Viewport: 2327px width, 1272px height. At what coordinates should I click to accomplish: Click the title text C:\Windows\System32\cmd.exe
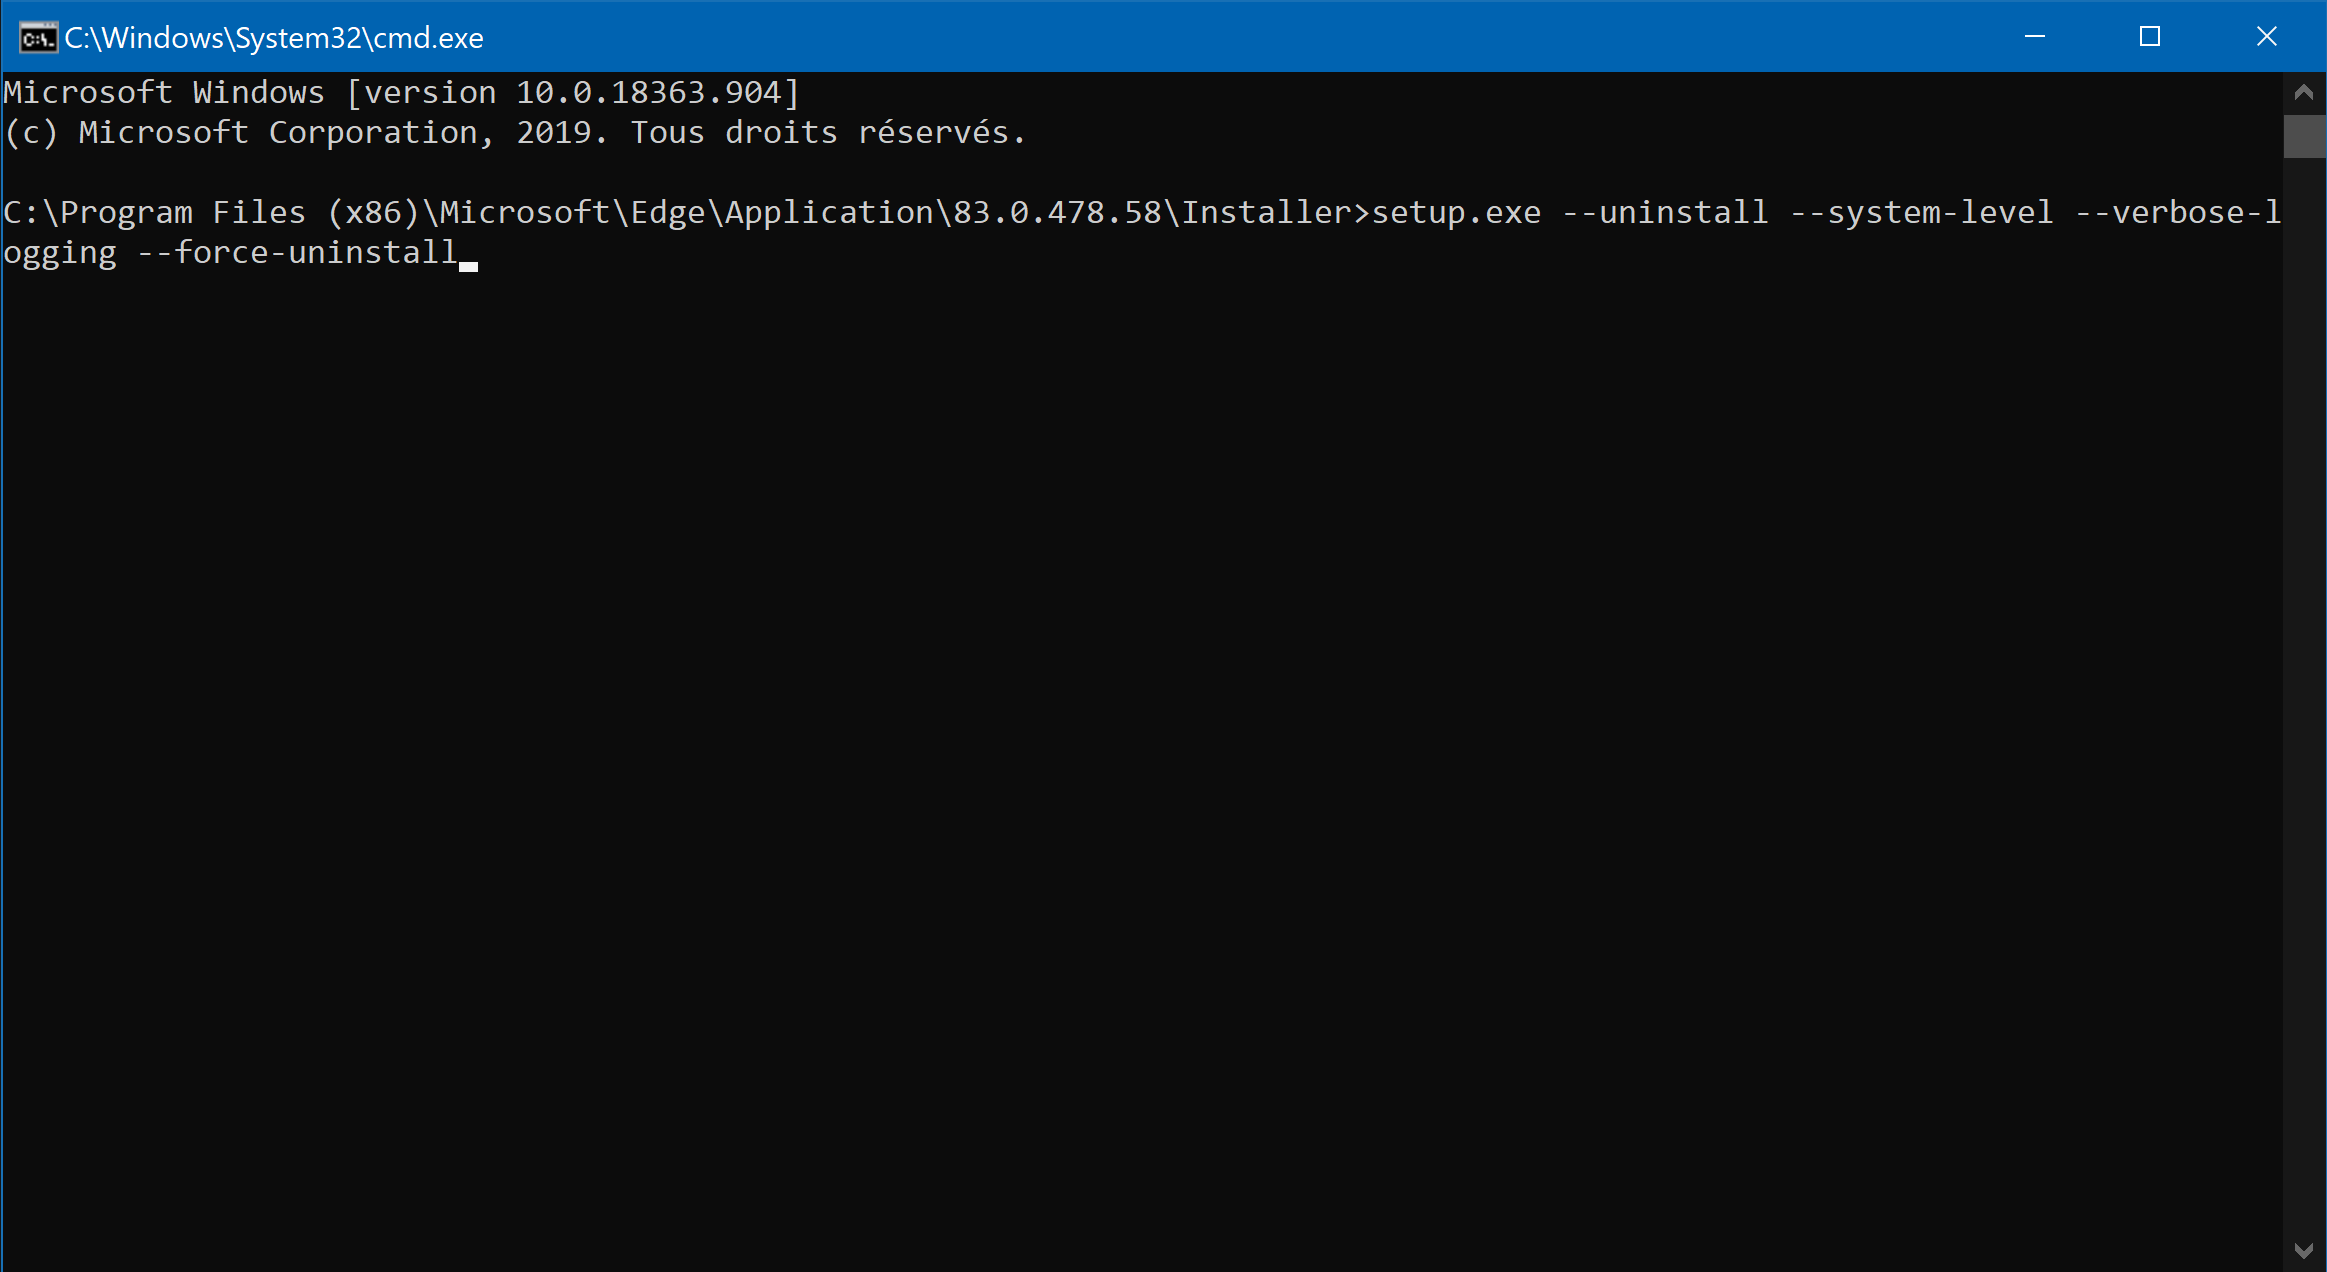274,38
